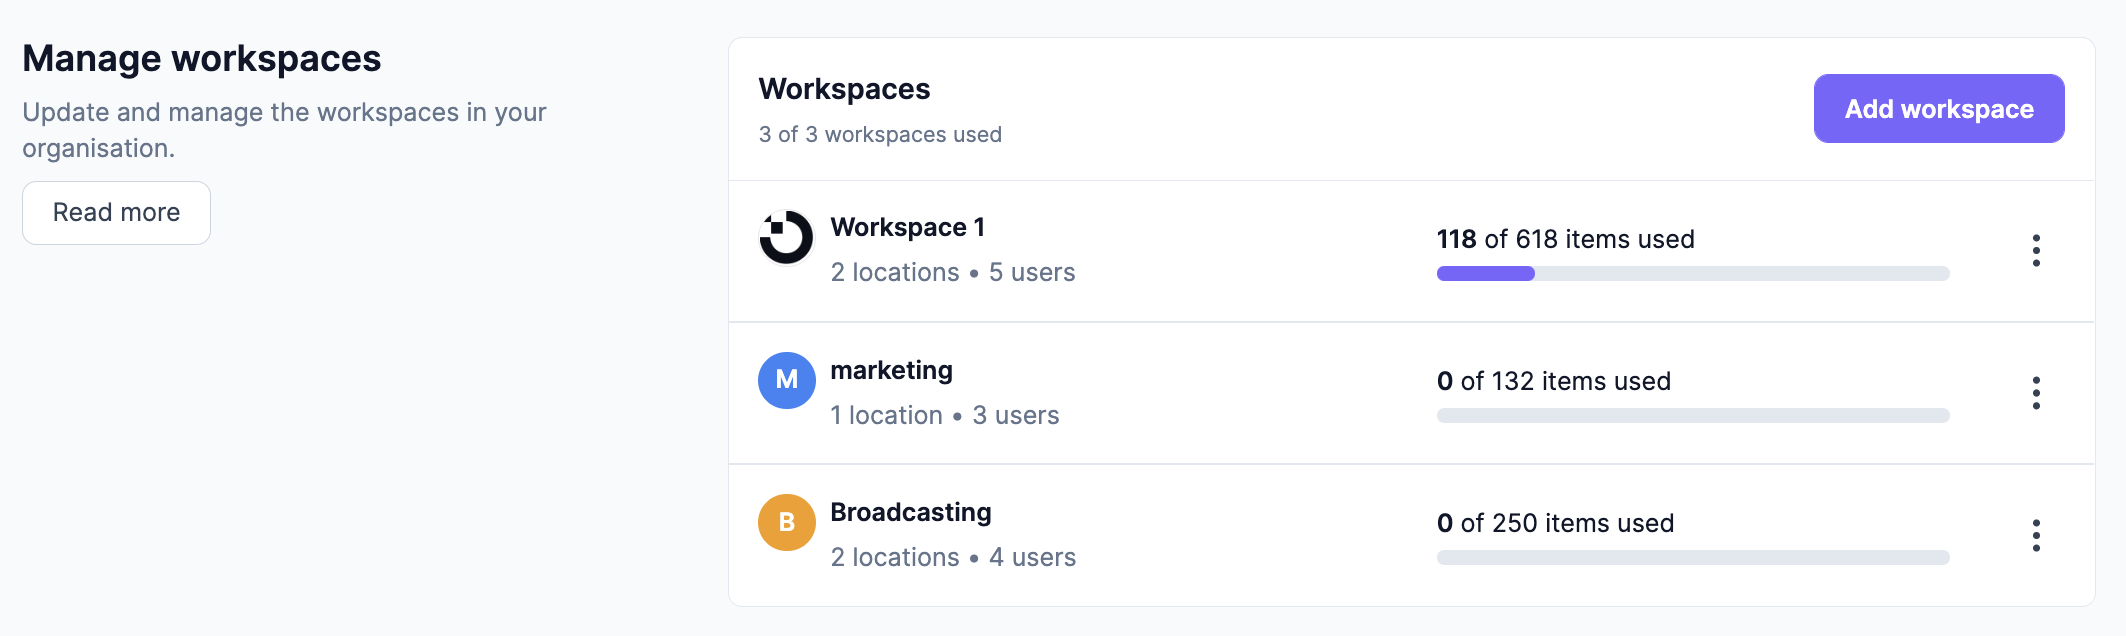Open the kebab menu for Workspace 1

click(x=2036, y=251)
